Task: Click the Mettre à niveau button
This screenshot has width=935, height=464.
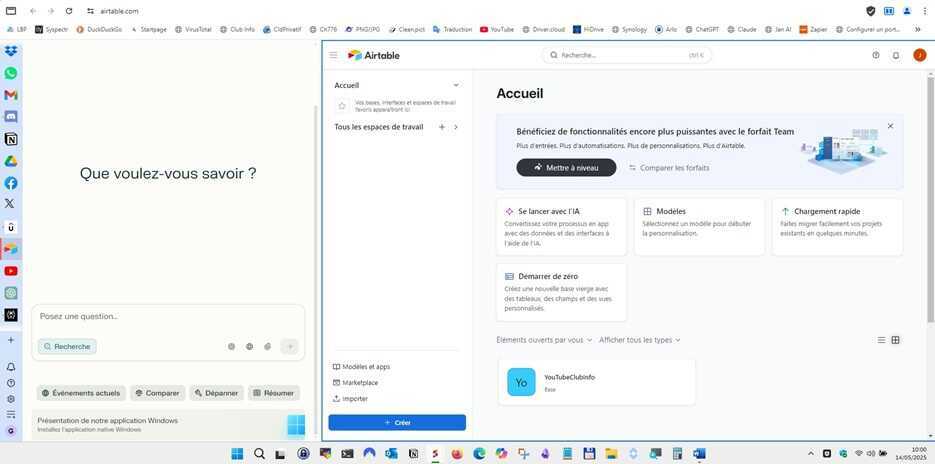Action: point(566,168)
